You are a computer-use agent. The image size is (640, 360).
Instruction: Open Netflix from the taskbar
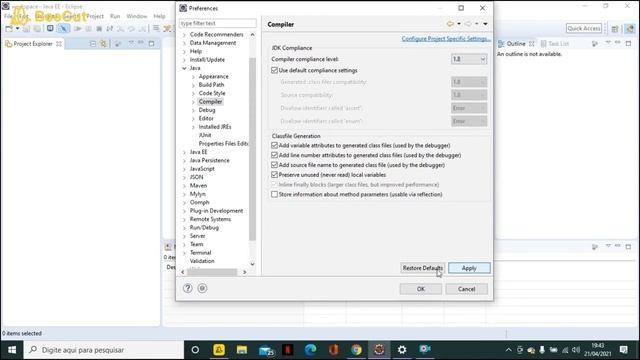point(288,350)
